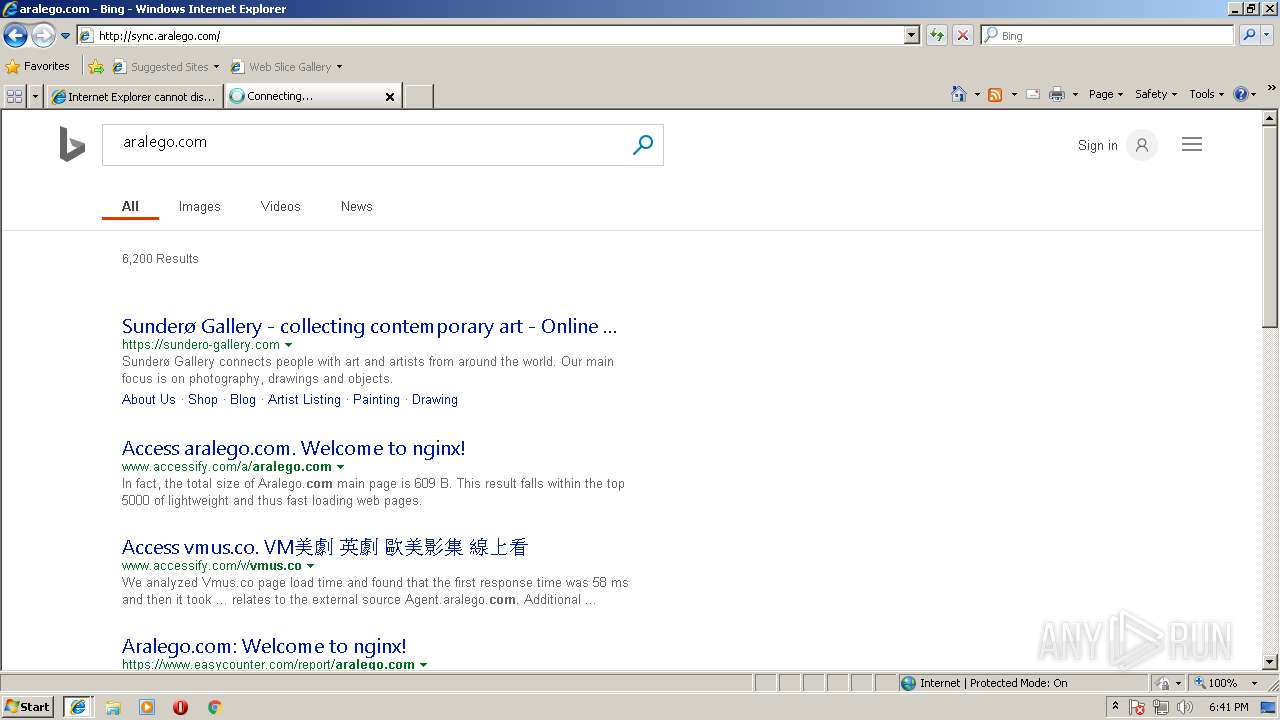Image resolution: width=1280 pixels, height=720 pixels.
Task: Click the toolbar search magnifier button
Action: tap(1249, 36)
